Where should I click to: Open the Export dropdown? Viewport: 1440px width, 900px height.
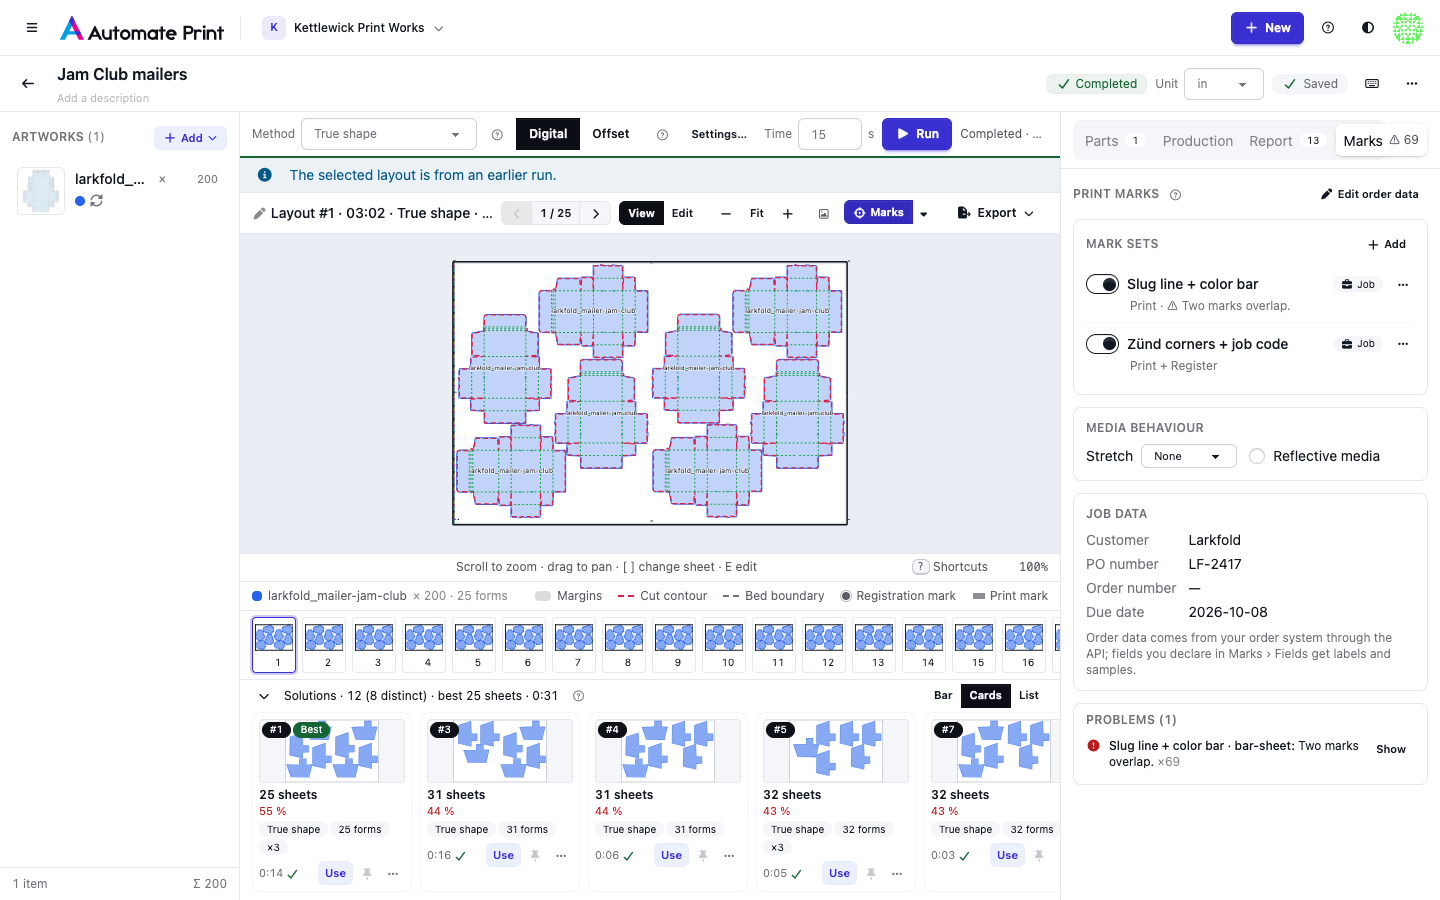click(x=996, y=213)
